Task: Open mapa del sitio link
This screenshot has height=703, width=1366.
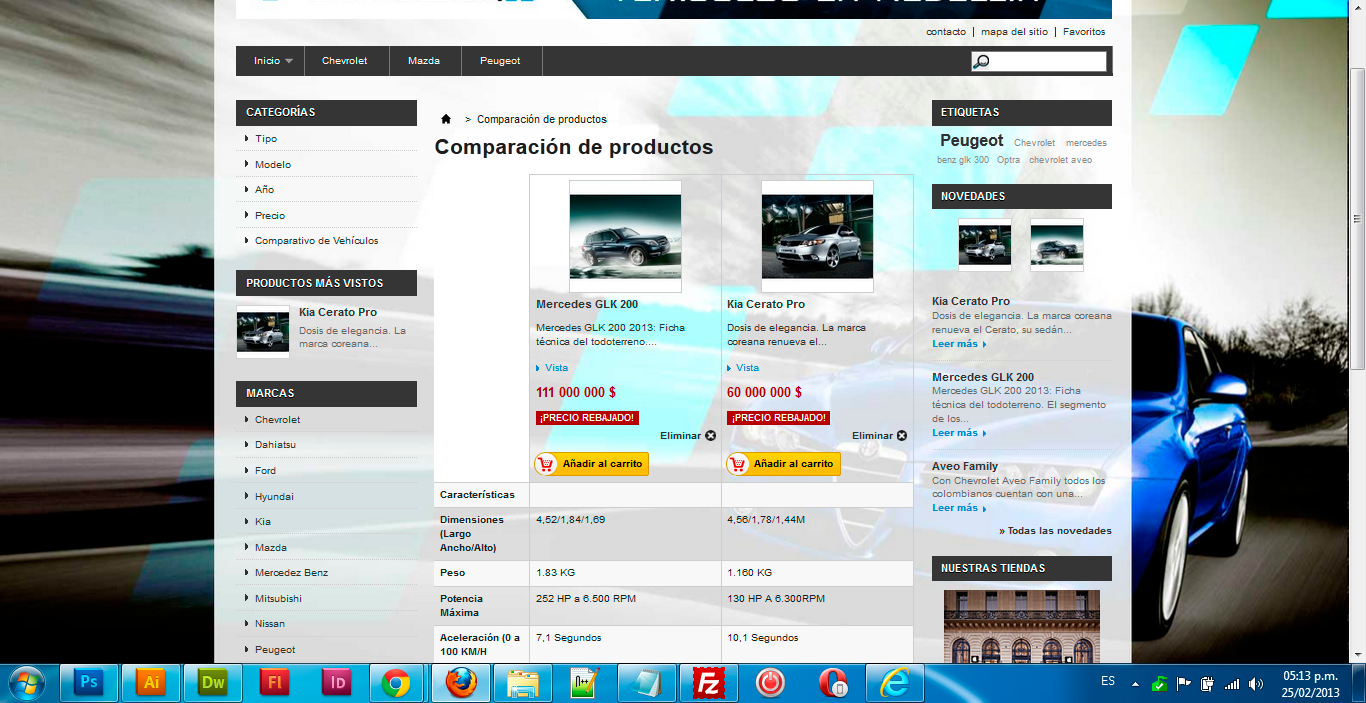Action: [x=1014, y=31]
